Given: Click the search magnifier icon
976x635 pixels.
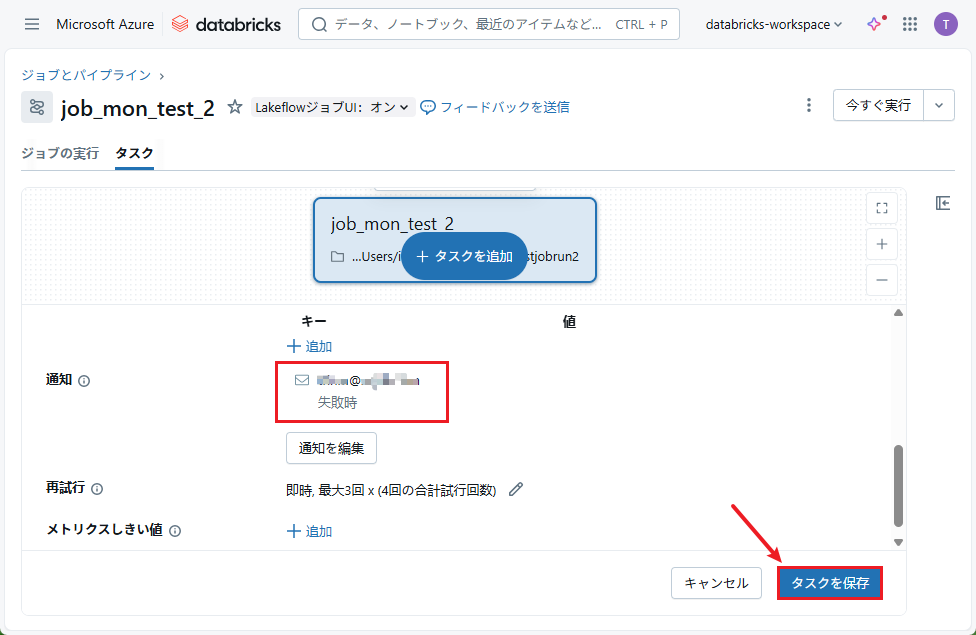Looking at the screenshot, I should (319, 24).
